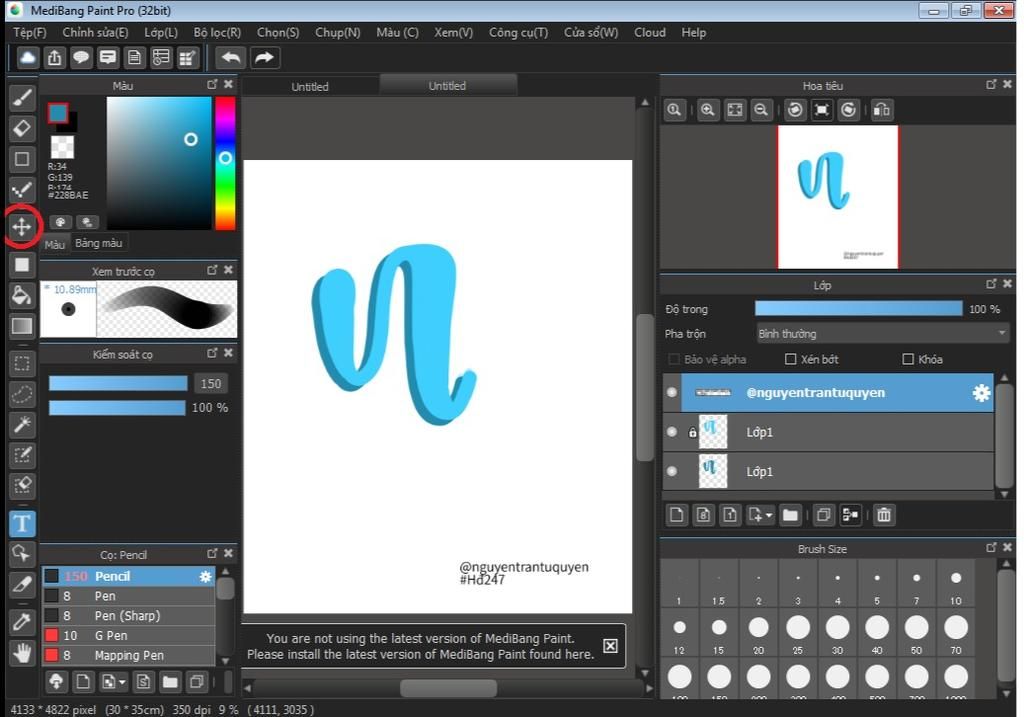Adjust Độ trong opacity slider
Image resolution: width=1024 pixels, height=717 pixels.
click(x=858, y=309)
